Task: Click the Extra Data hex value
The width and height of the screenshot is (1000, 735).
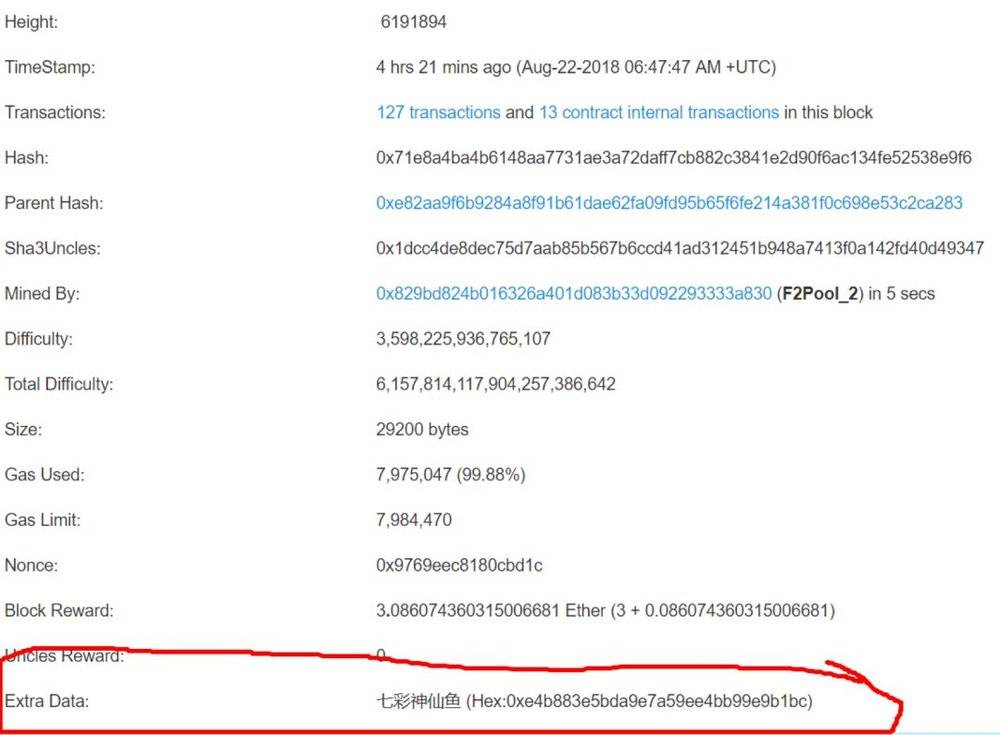Action: pos(640,701)
